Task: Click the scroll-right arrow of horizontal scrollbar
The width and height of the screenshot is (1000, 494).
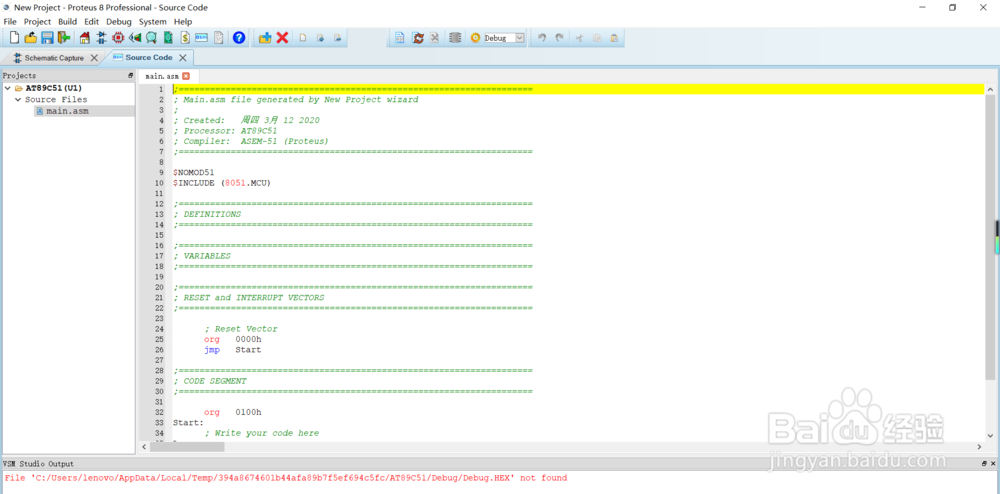Action: coord(980,447)
